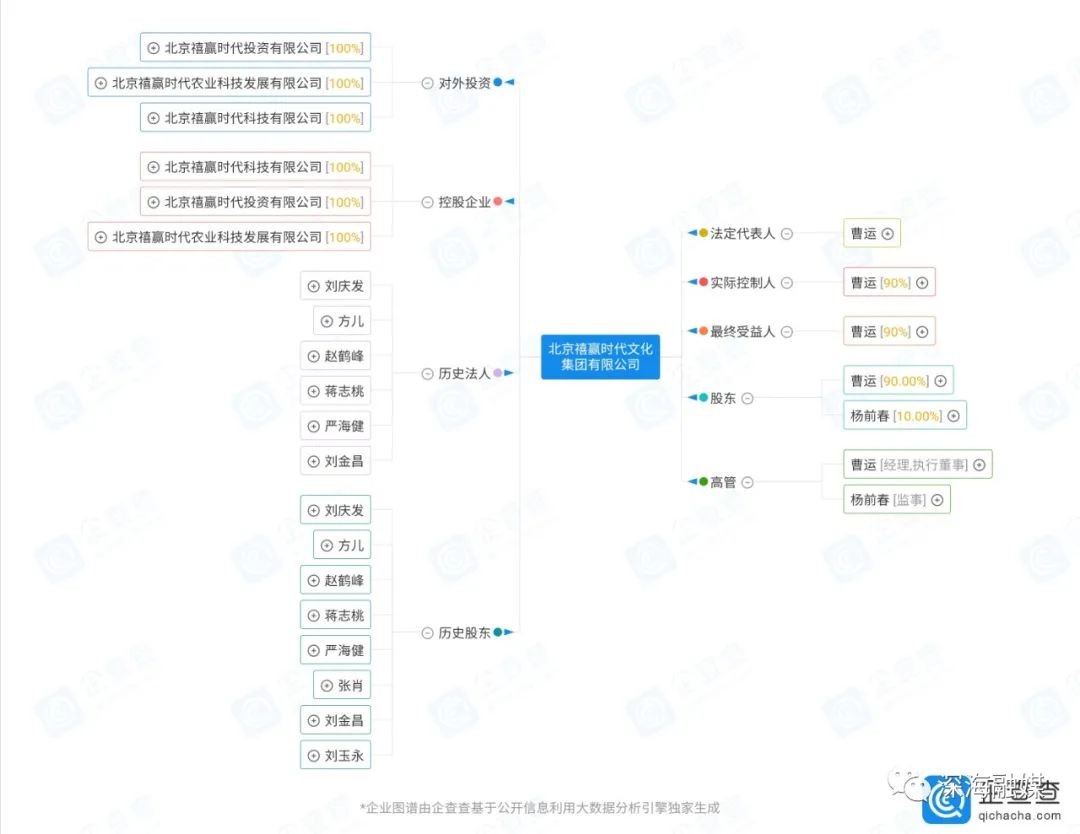Click plus icon next to 曹运 [经理,执行董事]
This screenshot has height=834, width=1080.
coord(979,465)
